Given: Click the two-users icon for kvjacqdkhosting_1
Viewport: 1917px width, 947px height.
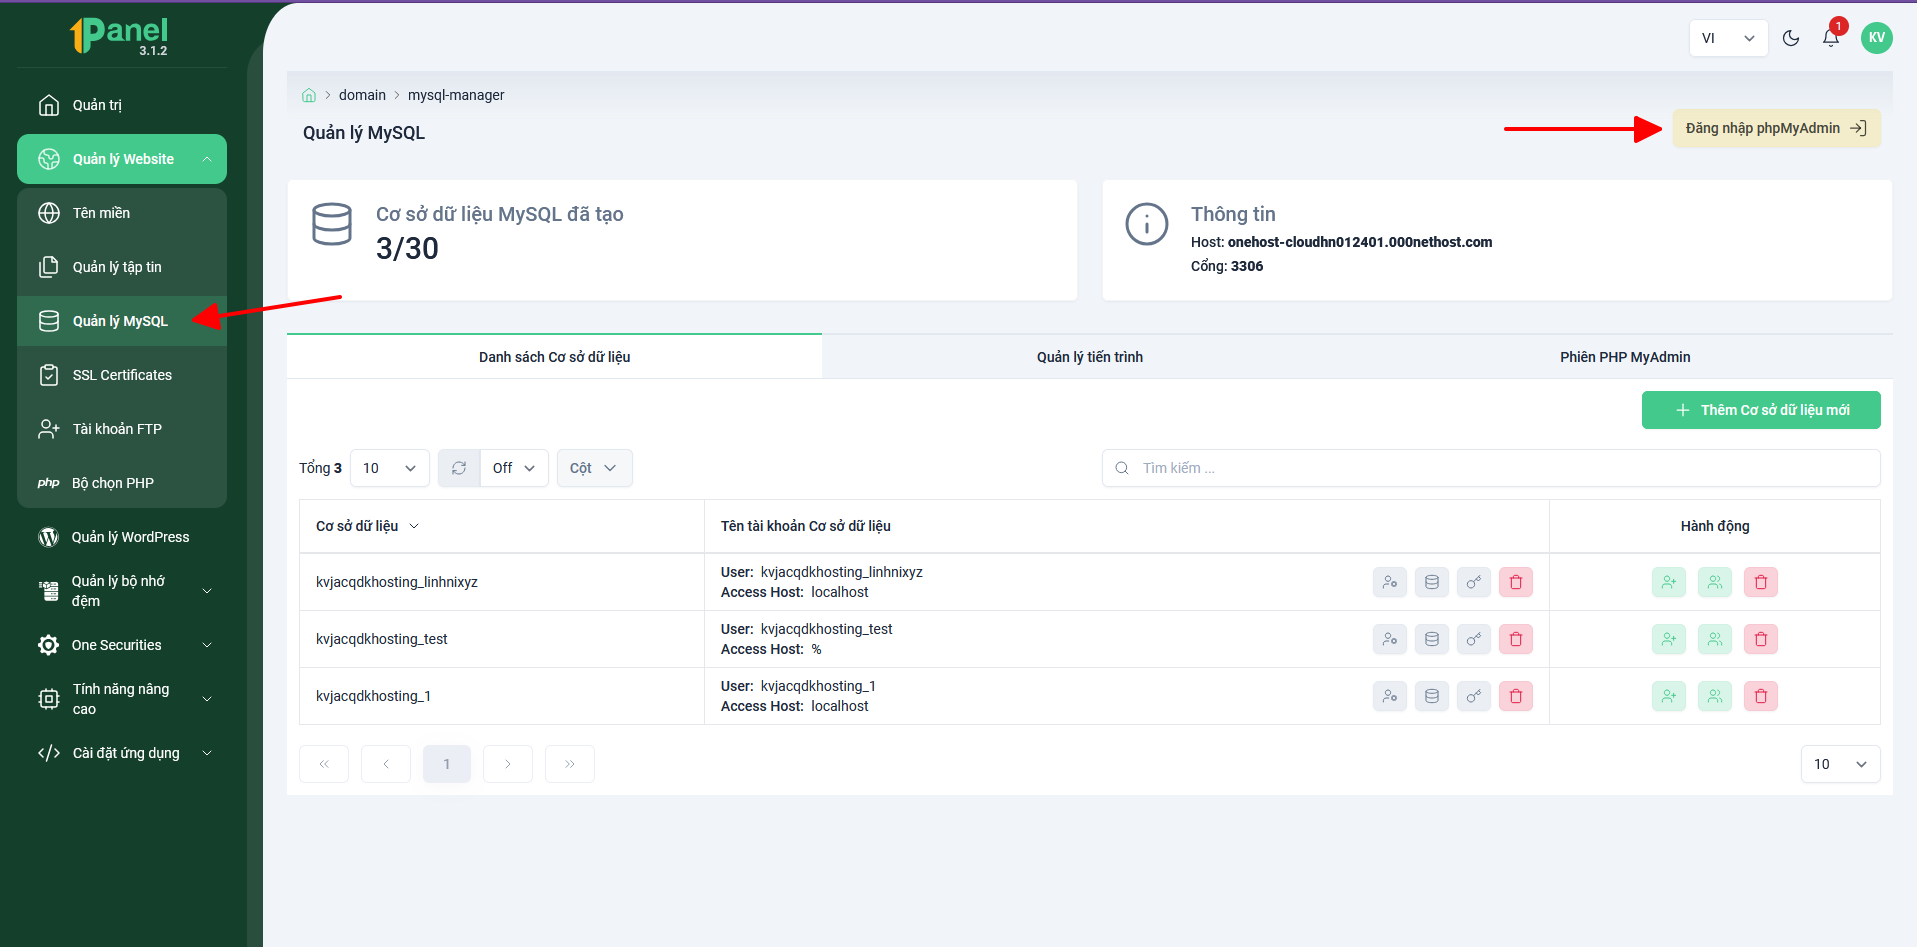Looking at the screenshot, I should point(1715,696).
